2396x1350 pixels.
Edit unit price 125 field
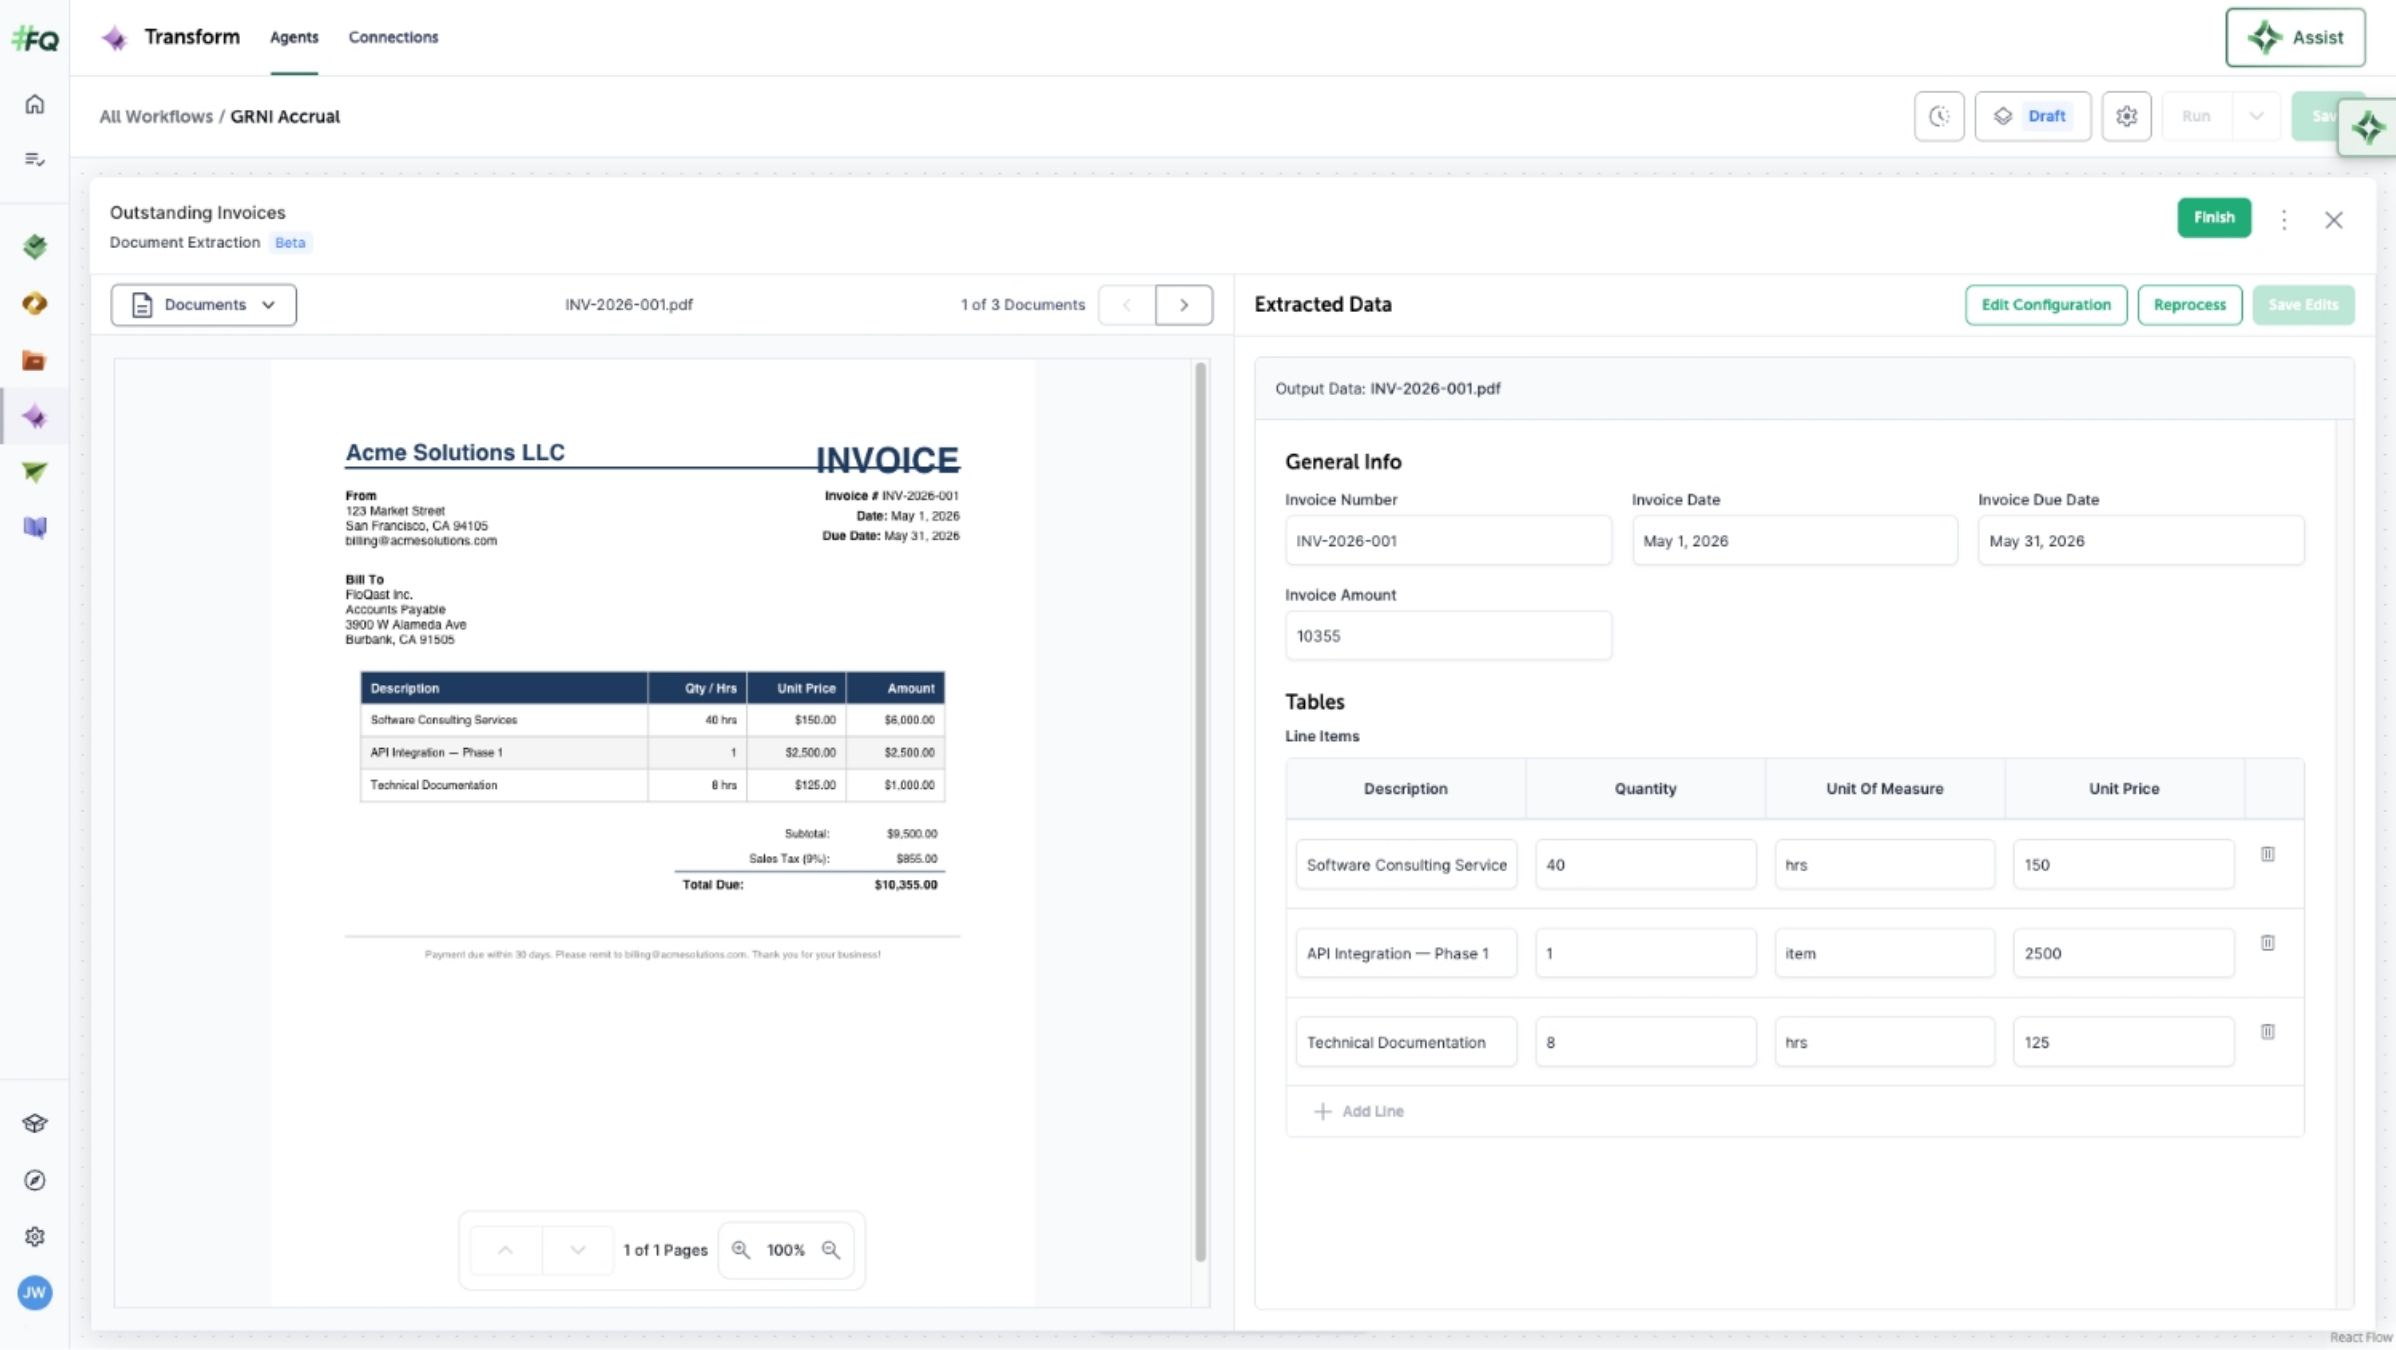(x=2123, y=1042)
